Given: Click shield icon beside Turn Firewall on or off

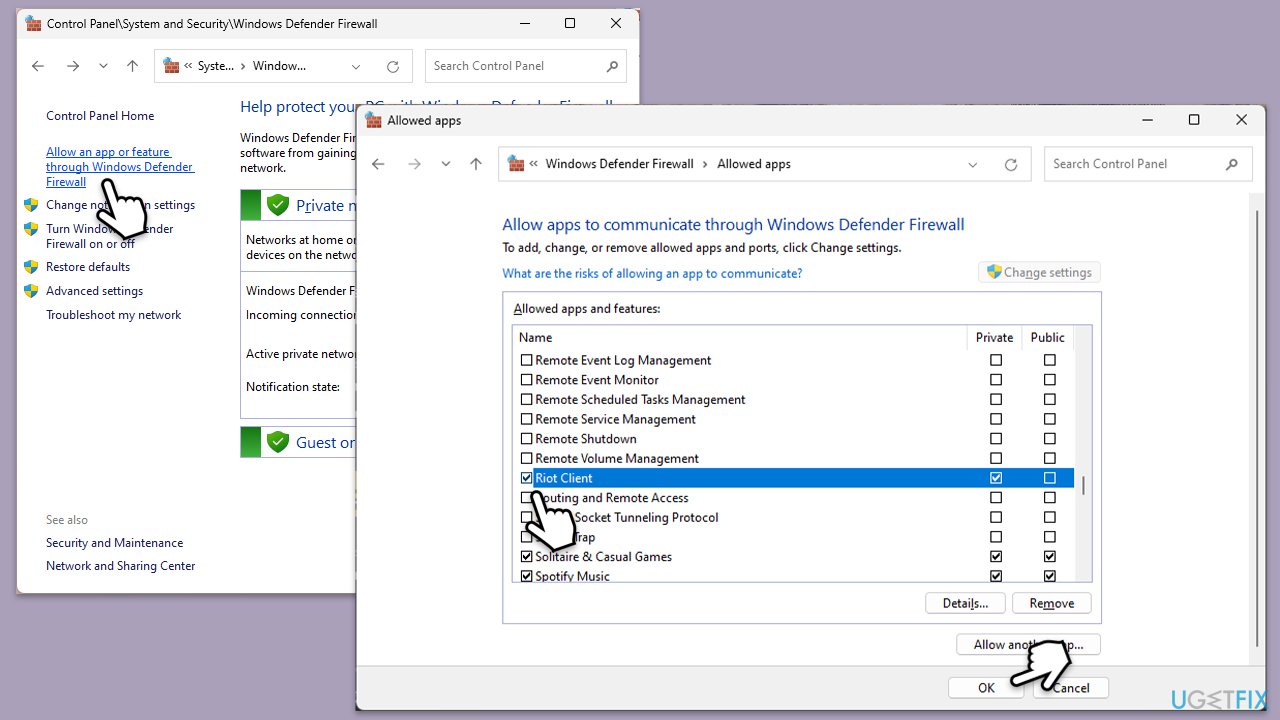Looking at the screenshot, I should pyautogui.click(x=31, y=229).
